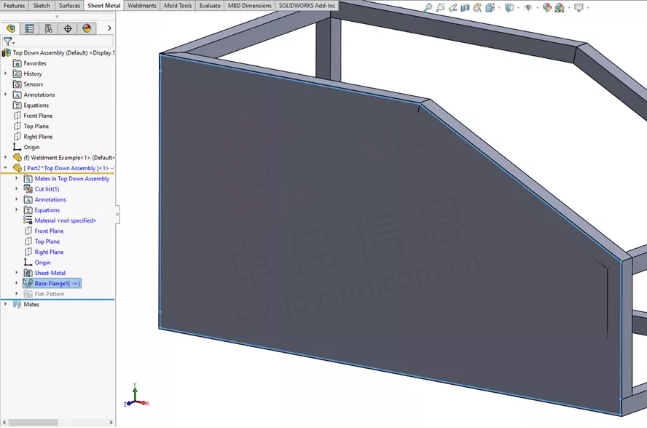Click Previous View icon
The image size is (647, 428).
pyautogui.click(x=453, y=7)
